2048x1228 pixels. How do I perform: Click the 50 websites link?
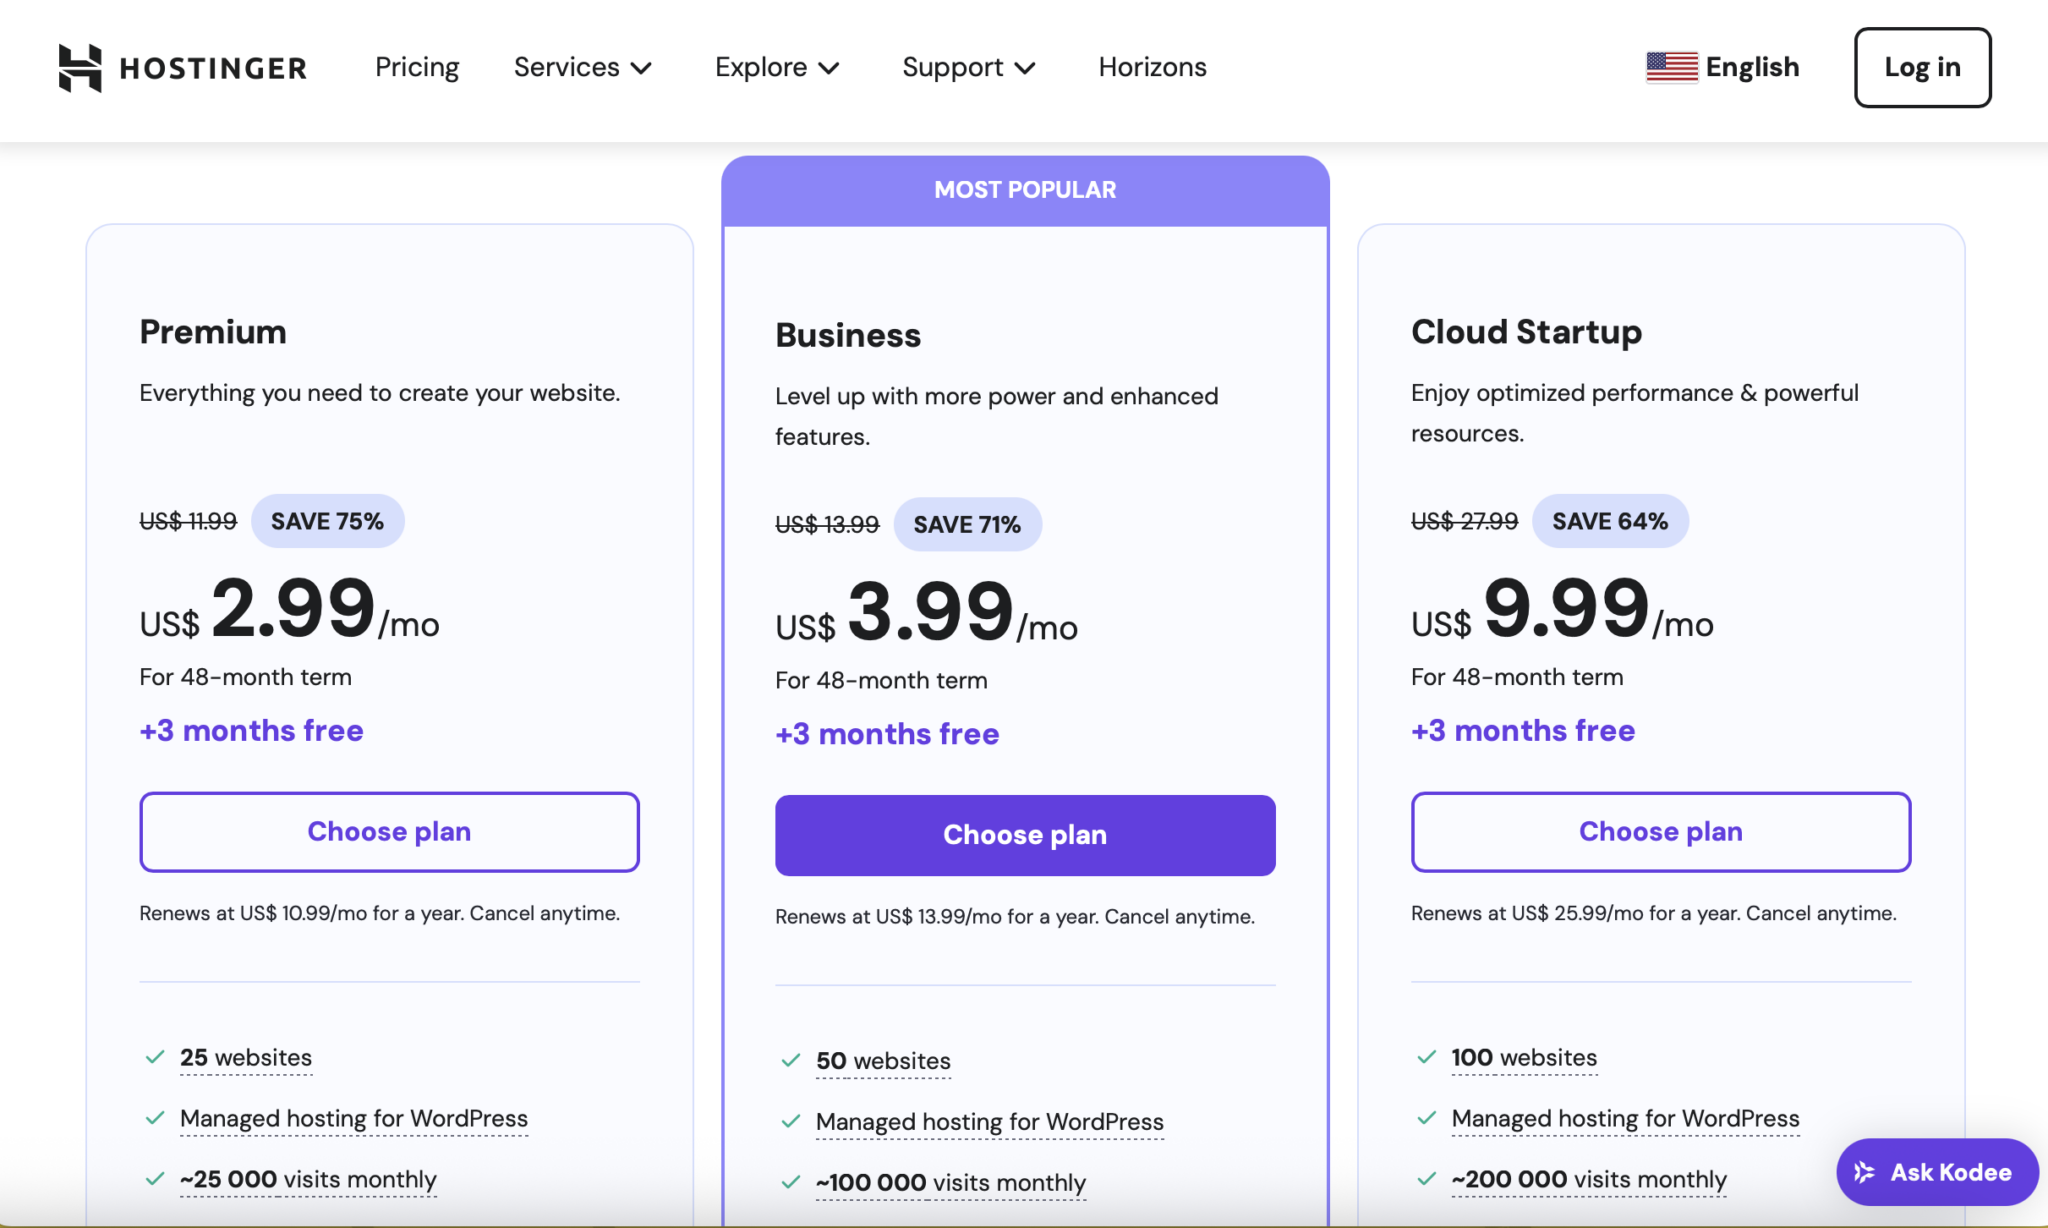pos(882,1060)
